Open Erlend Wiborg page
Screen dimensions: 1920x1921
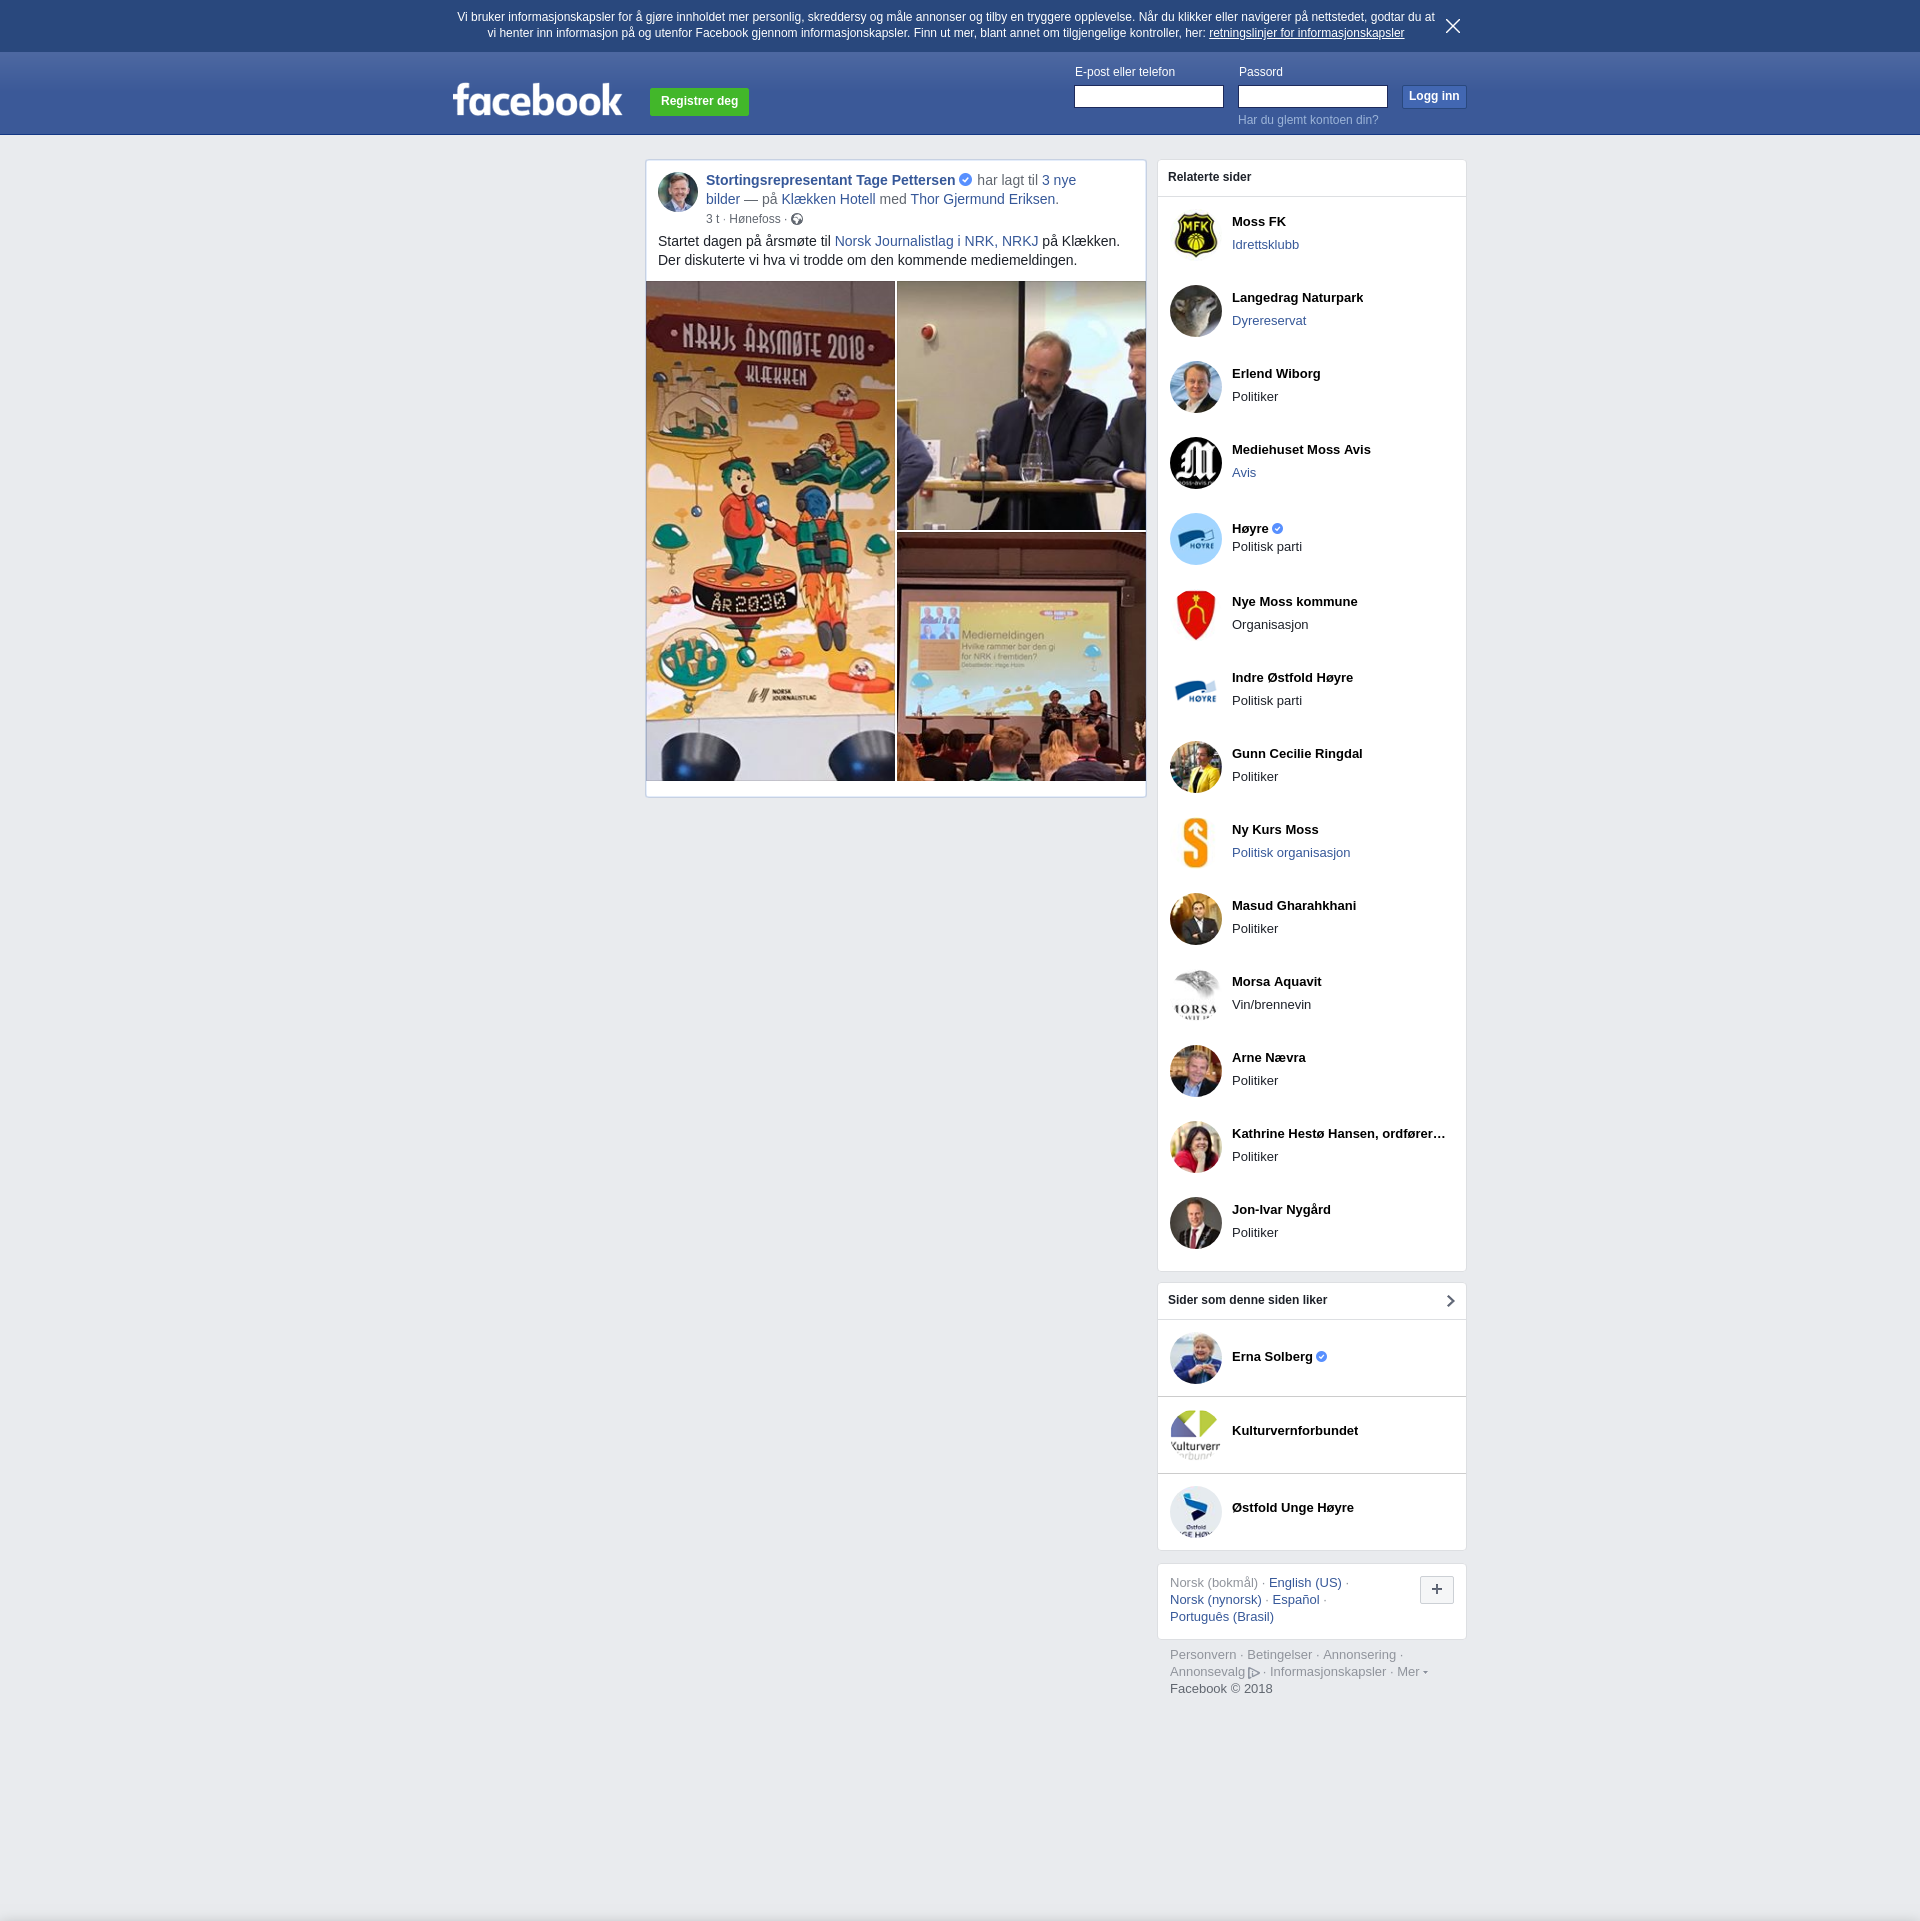1276,374
